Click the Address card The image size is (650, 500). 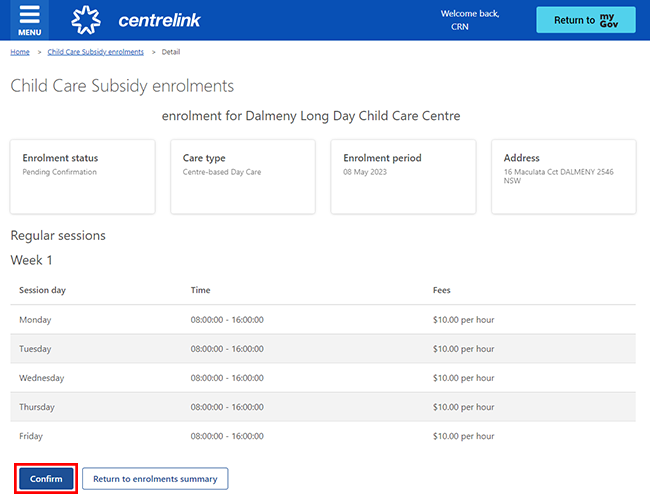tap(563, 176)
